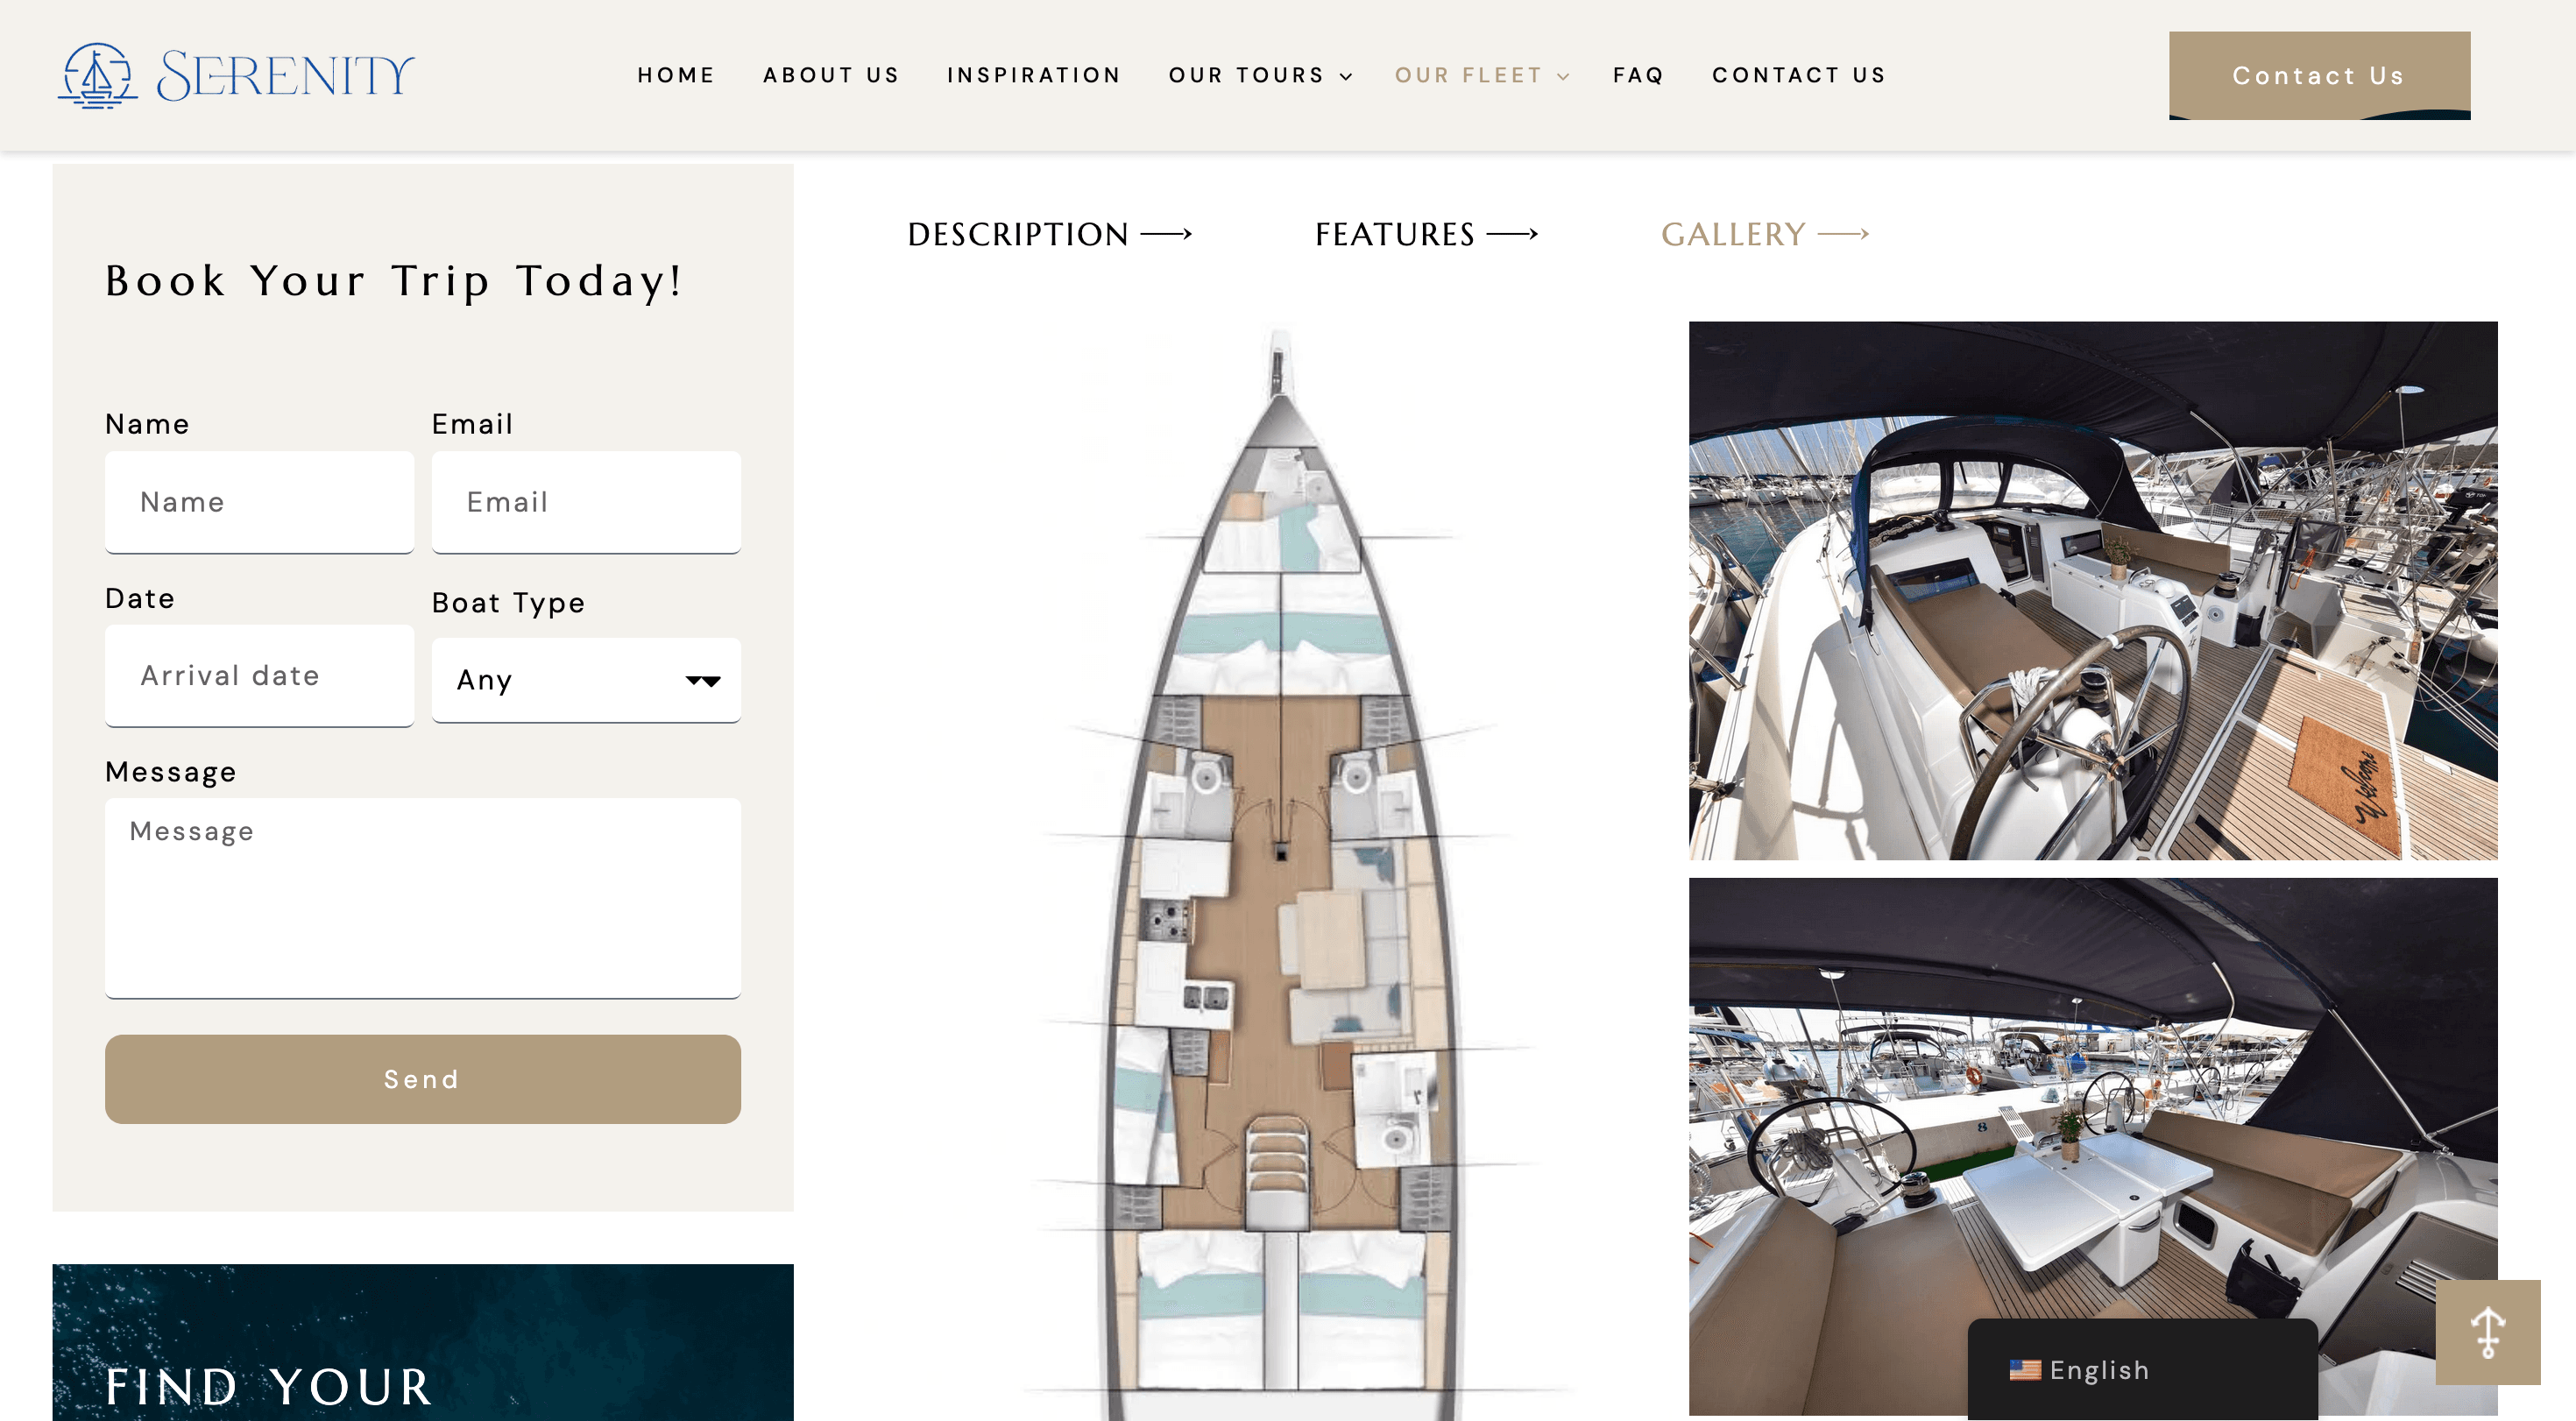
Task: Click the arrow next to GALLERY
Action: pos(1843,234)
